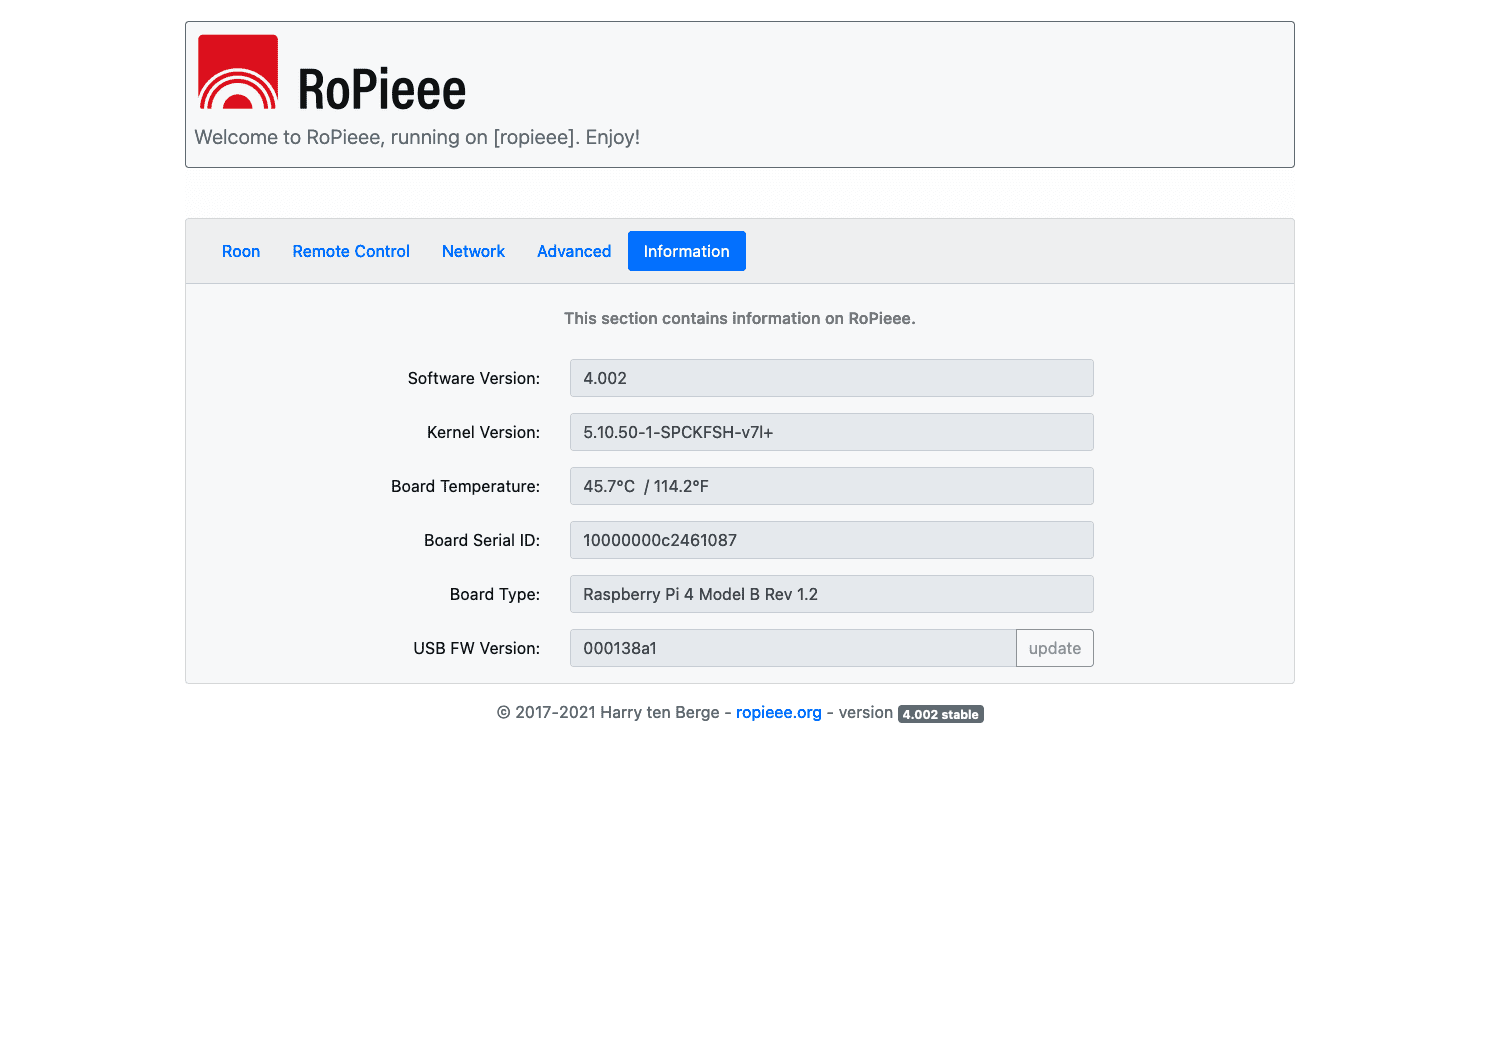
Task: Click the USB FW Version field 000138a1
Action: click(x=793, y=648)
